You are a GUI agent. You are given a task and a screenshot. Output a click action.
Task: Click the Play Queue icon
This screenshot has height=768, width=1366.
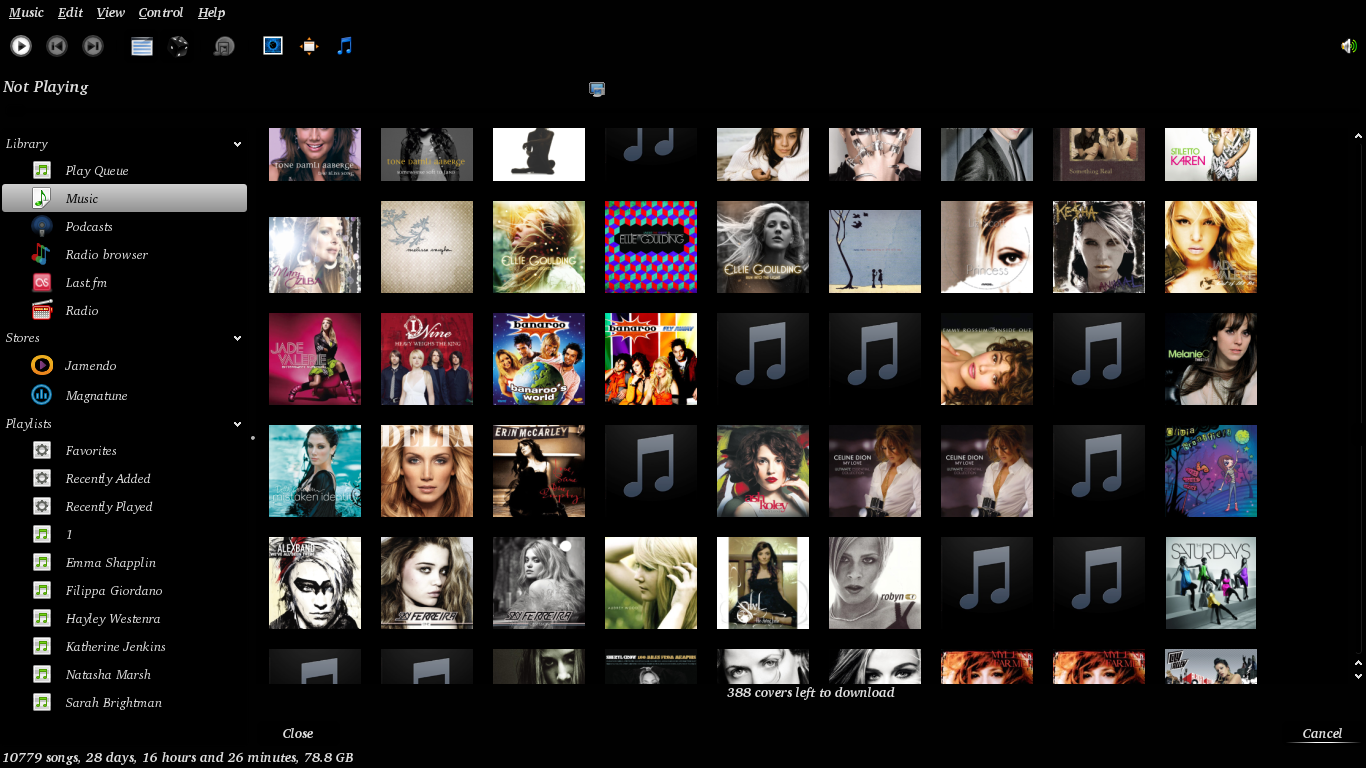click(x=42, y=171)
